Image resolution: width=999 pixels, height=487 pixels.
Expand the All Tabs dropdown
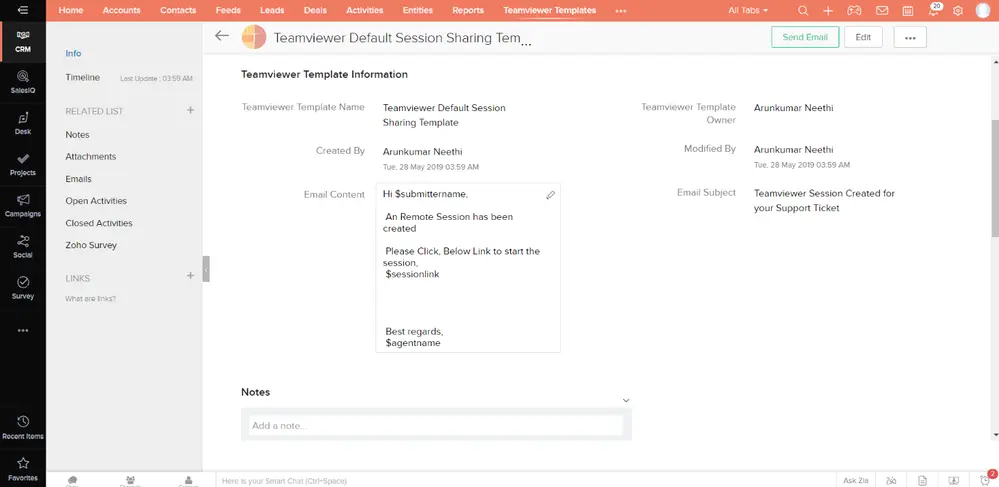[747, 10]
